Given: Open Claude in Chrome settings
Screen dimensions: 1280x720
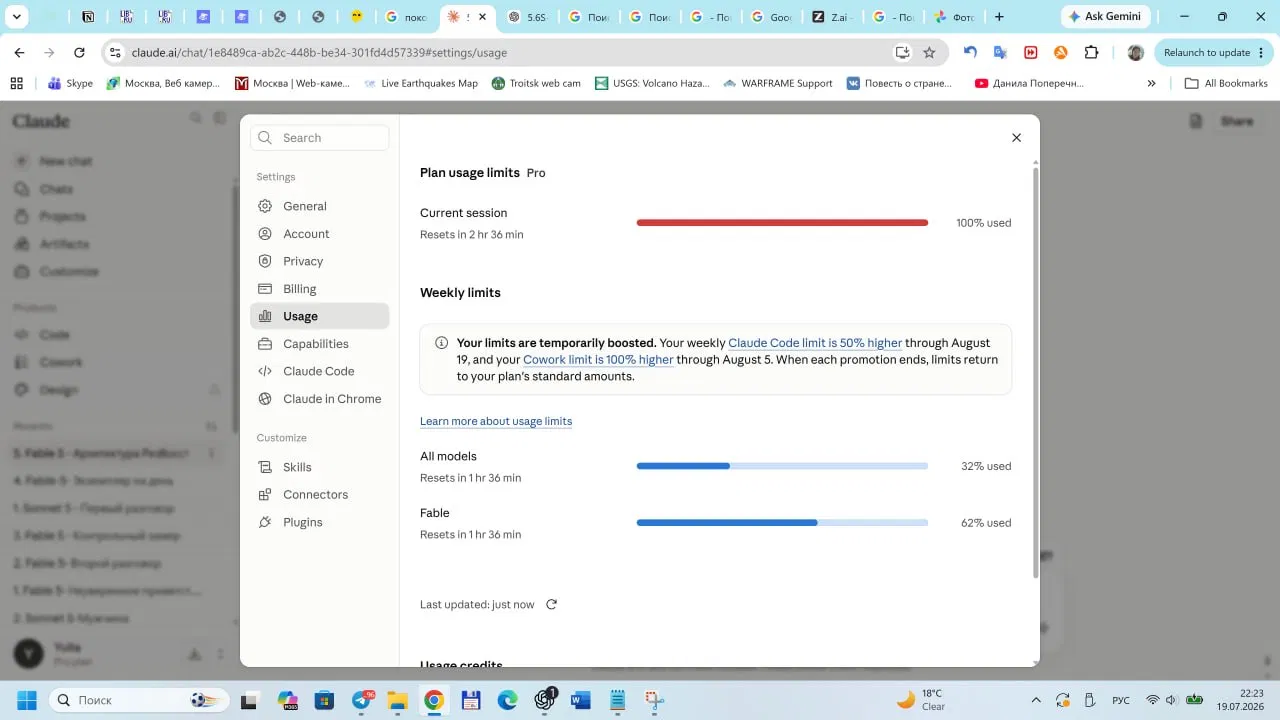Looking at the screenshot, I should point(320,399).
